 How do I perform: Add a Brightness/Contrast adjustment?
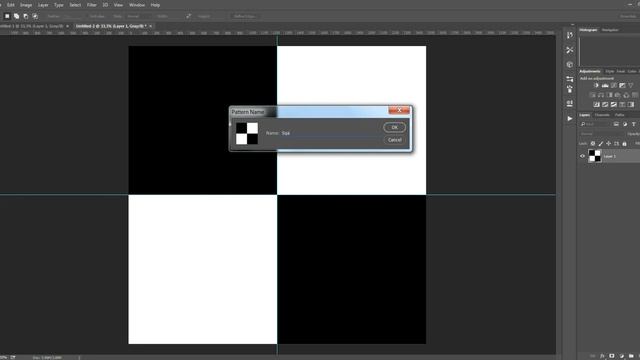pyautogui.click(x=596, y=85)
